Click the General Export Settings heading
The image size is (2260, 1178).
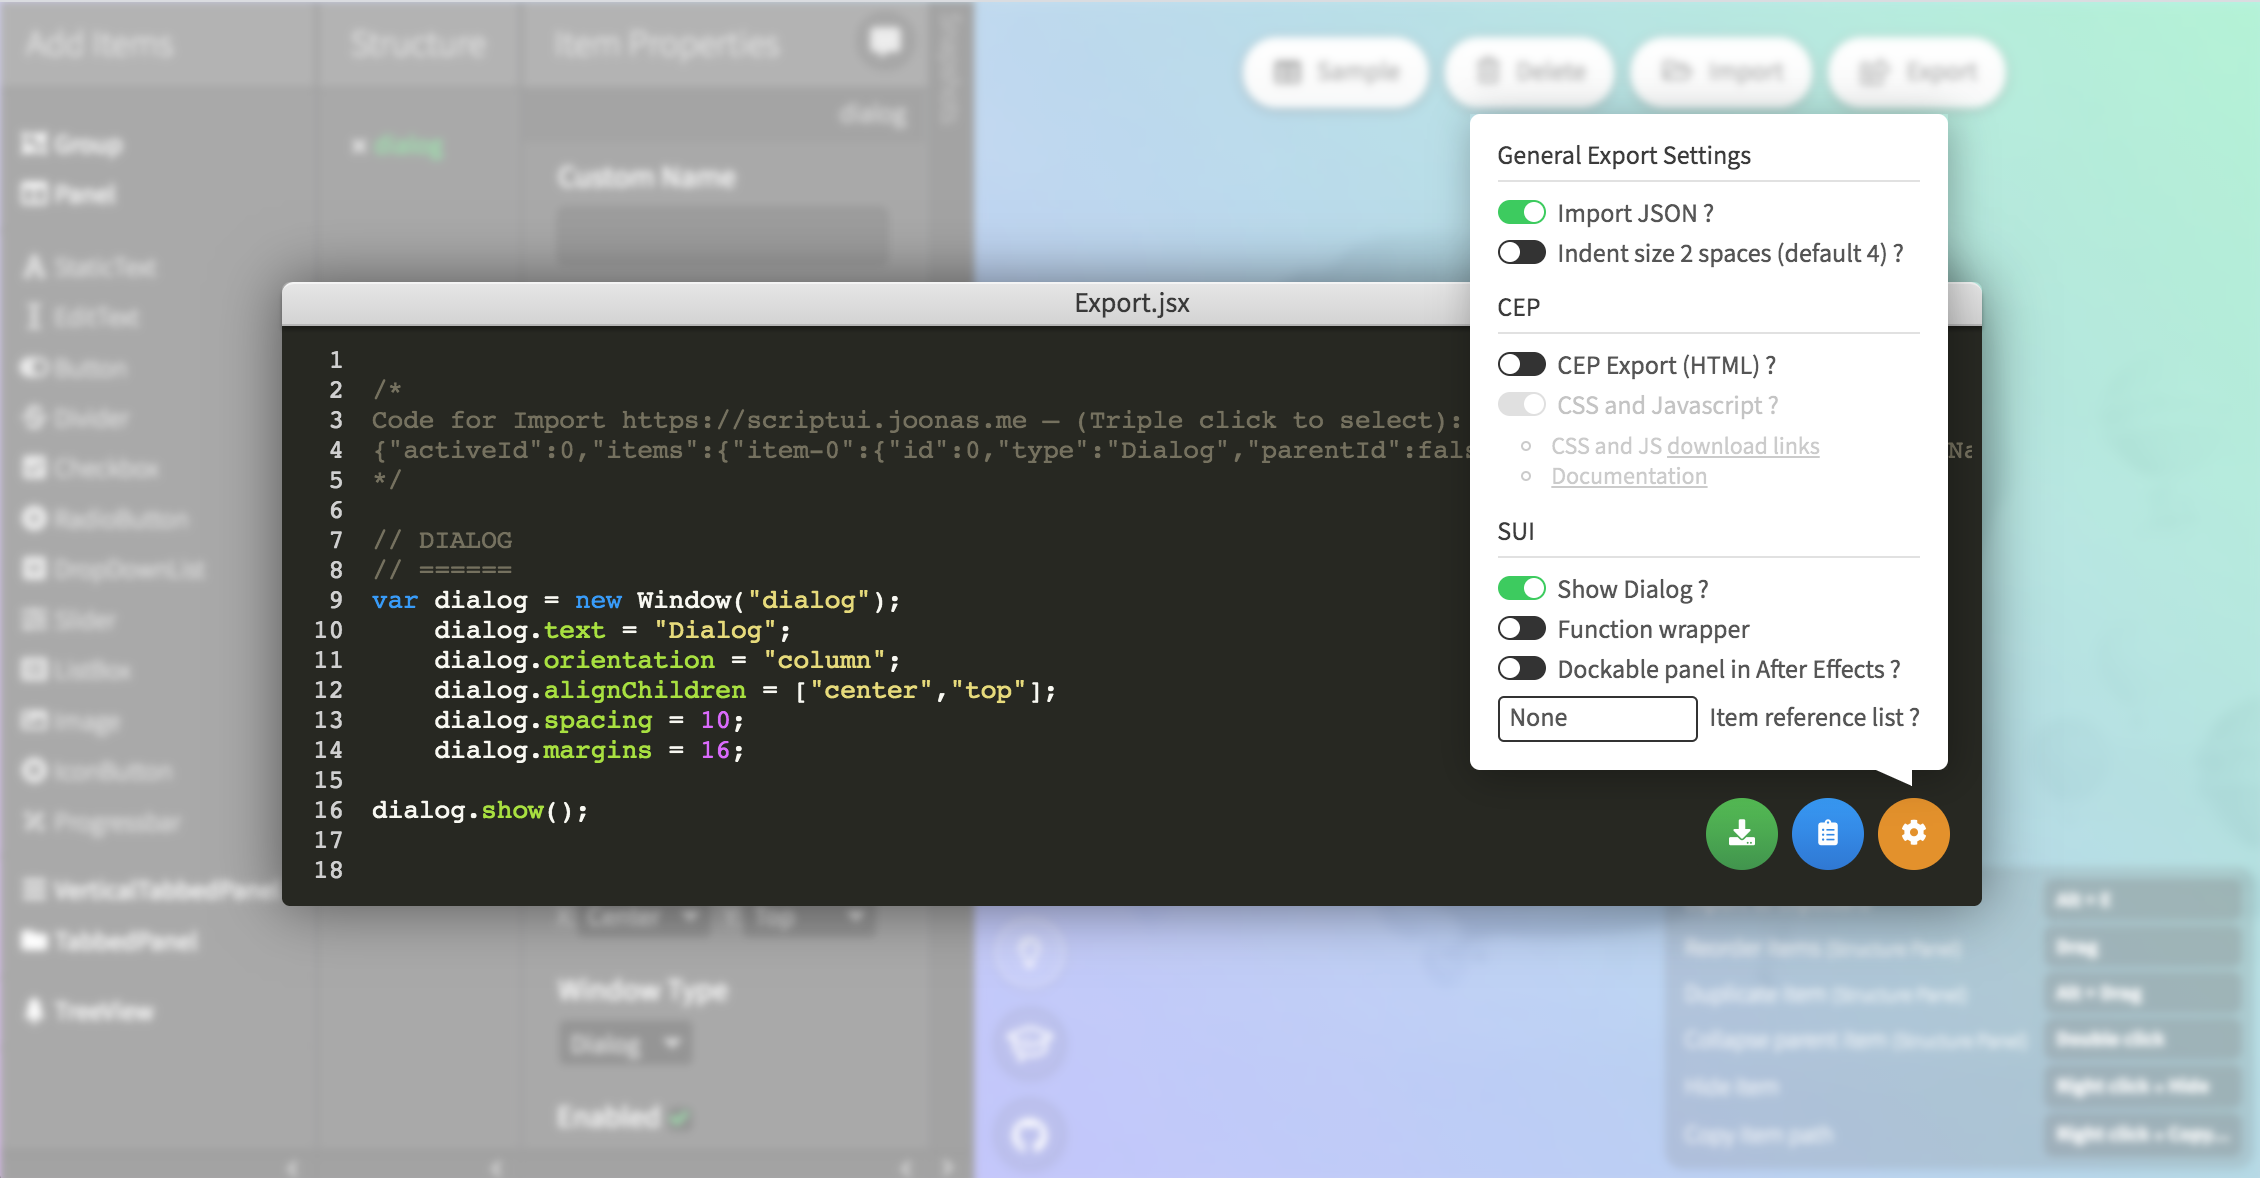click(1624, 156)
